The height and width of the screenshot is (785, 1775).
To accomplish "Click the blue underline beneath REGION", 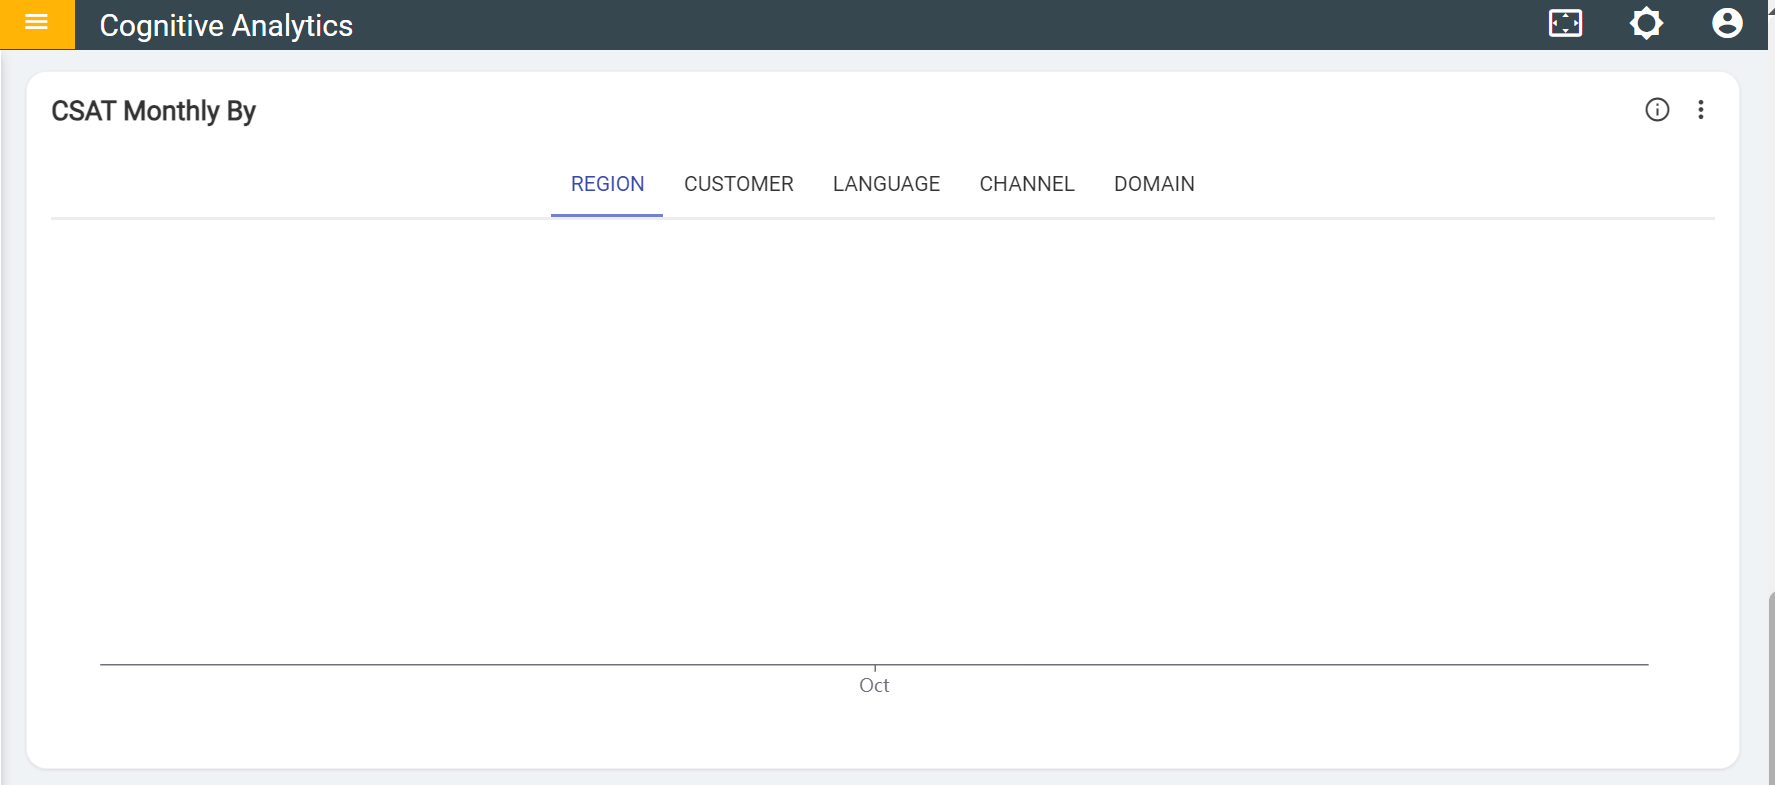I will click(607, 215).
